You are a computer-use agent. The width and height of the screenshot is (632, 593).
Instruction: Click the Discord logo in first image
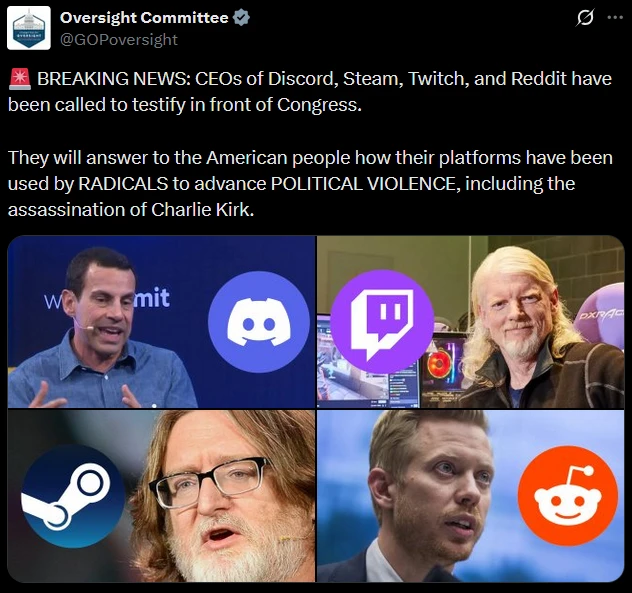[259, 322]
